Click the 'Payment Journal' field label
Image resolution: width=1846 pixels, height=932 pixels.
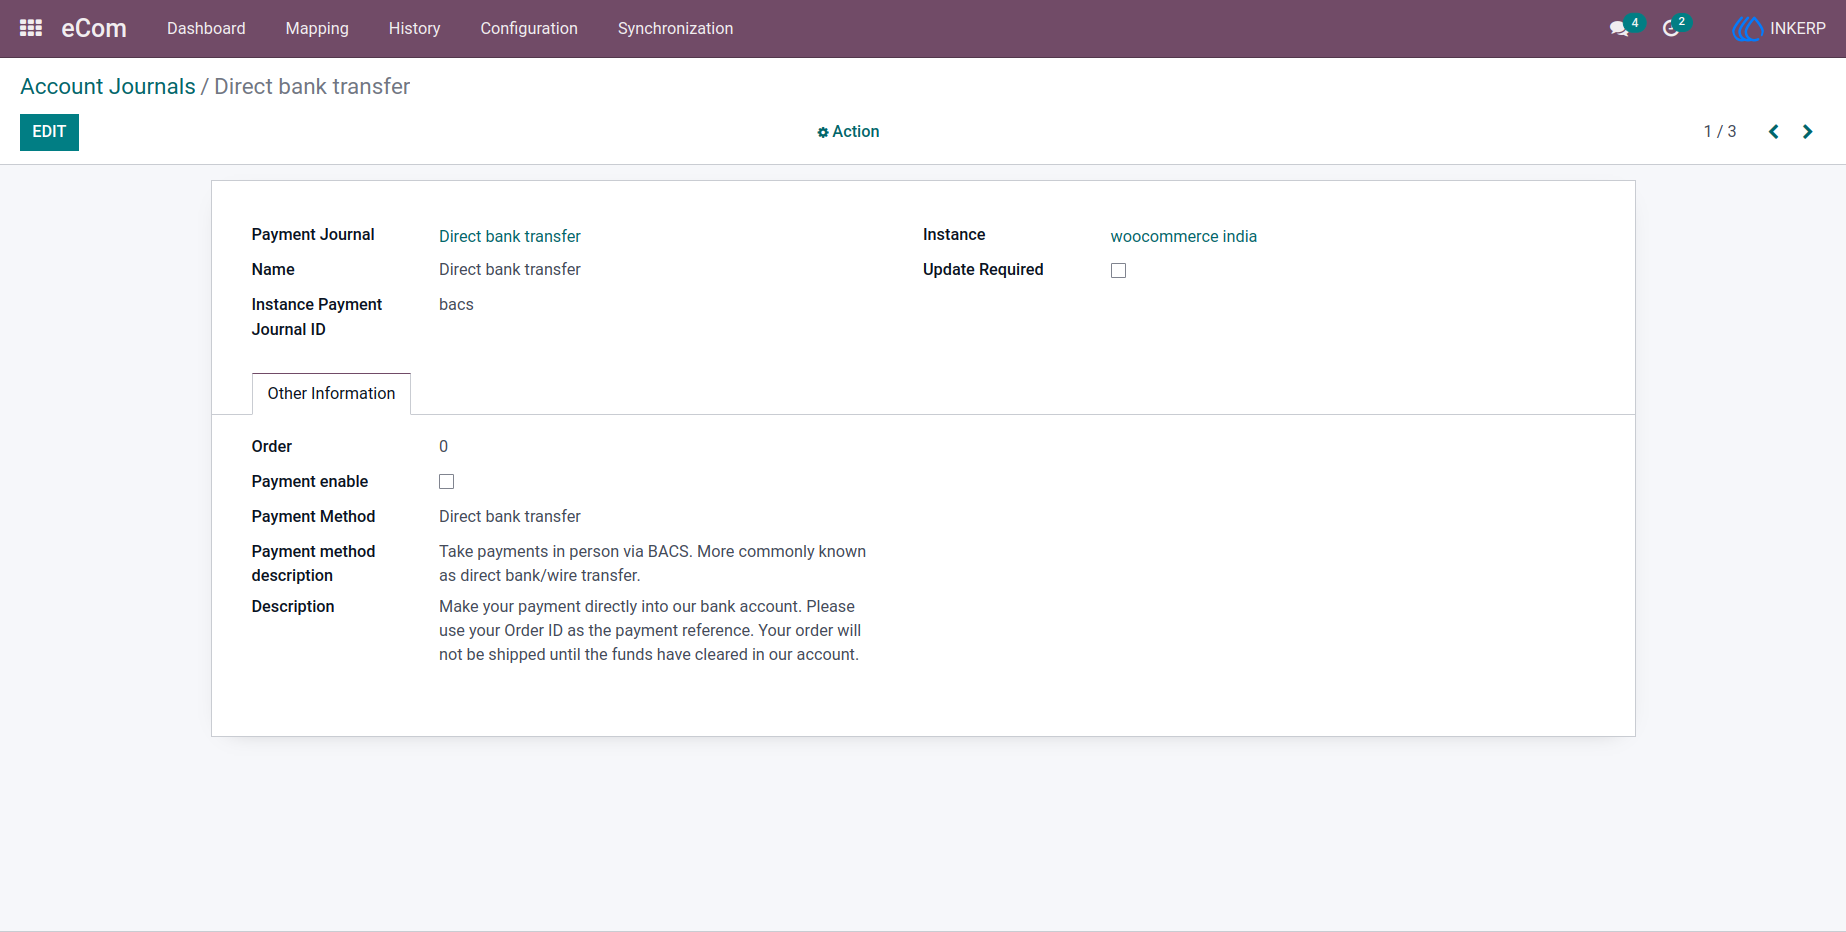point(312,235)
